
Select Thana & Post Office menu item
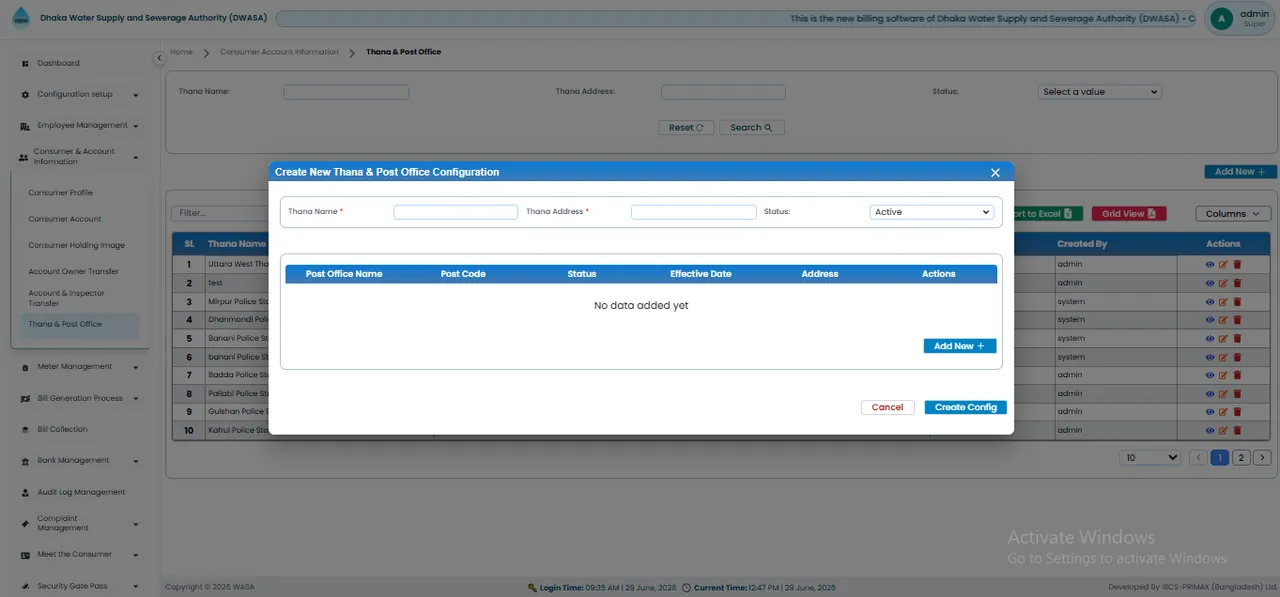tap(80, 324)
